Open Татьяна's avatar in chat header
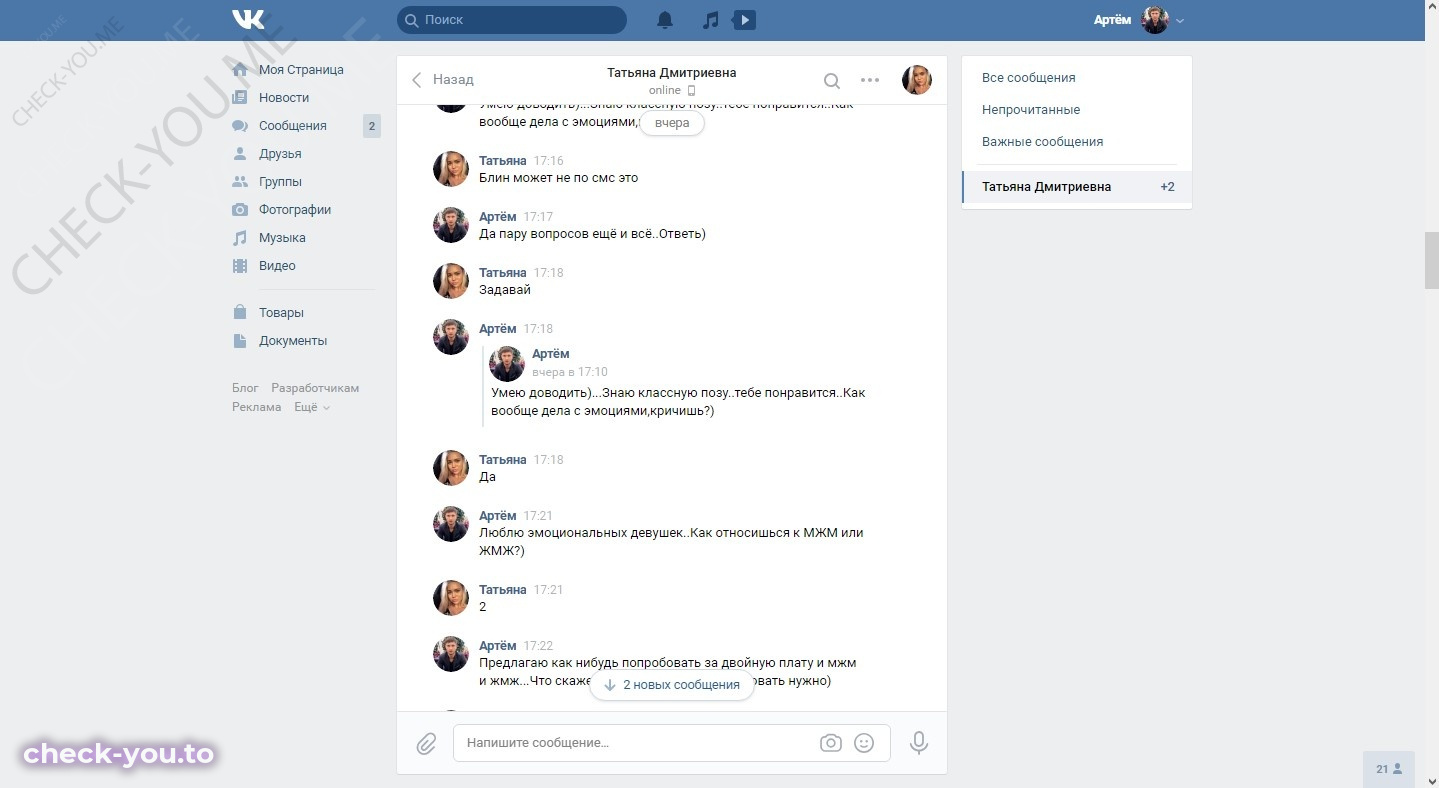 (x=917, y=80)
